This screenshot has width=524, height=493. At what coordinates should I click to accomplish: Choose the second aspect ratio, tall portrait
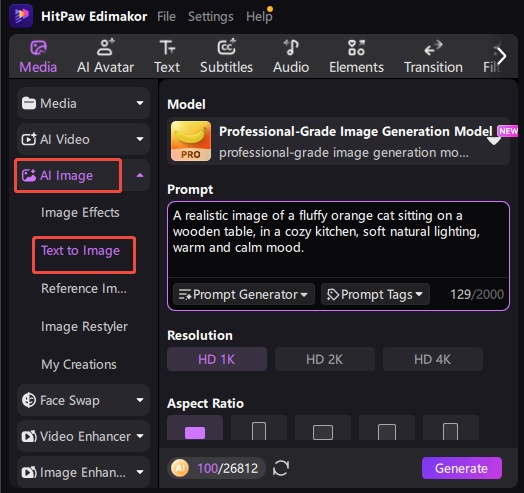click(259, 428)
